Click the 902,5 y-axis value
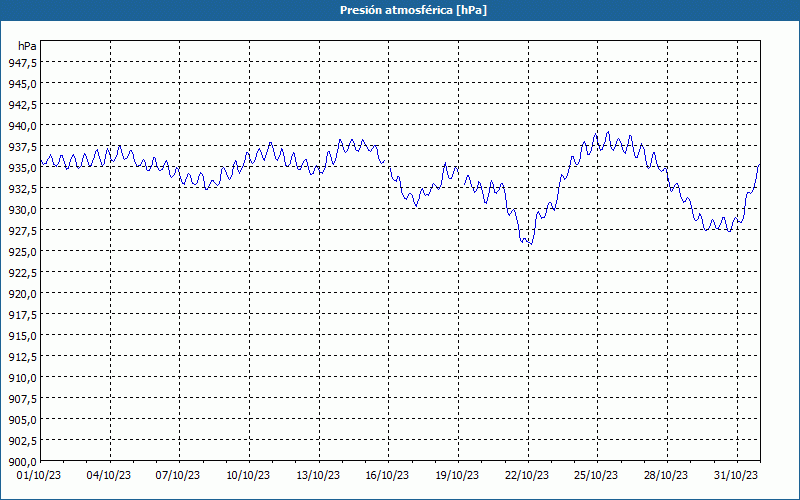 pos(22,440)
